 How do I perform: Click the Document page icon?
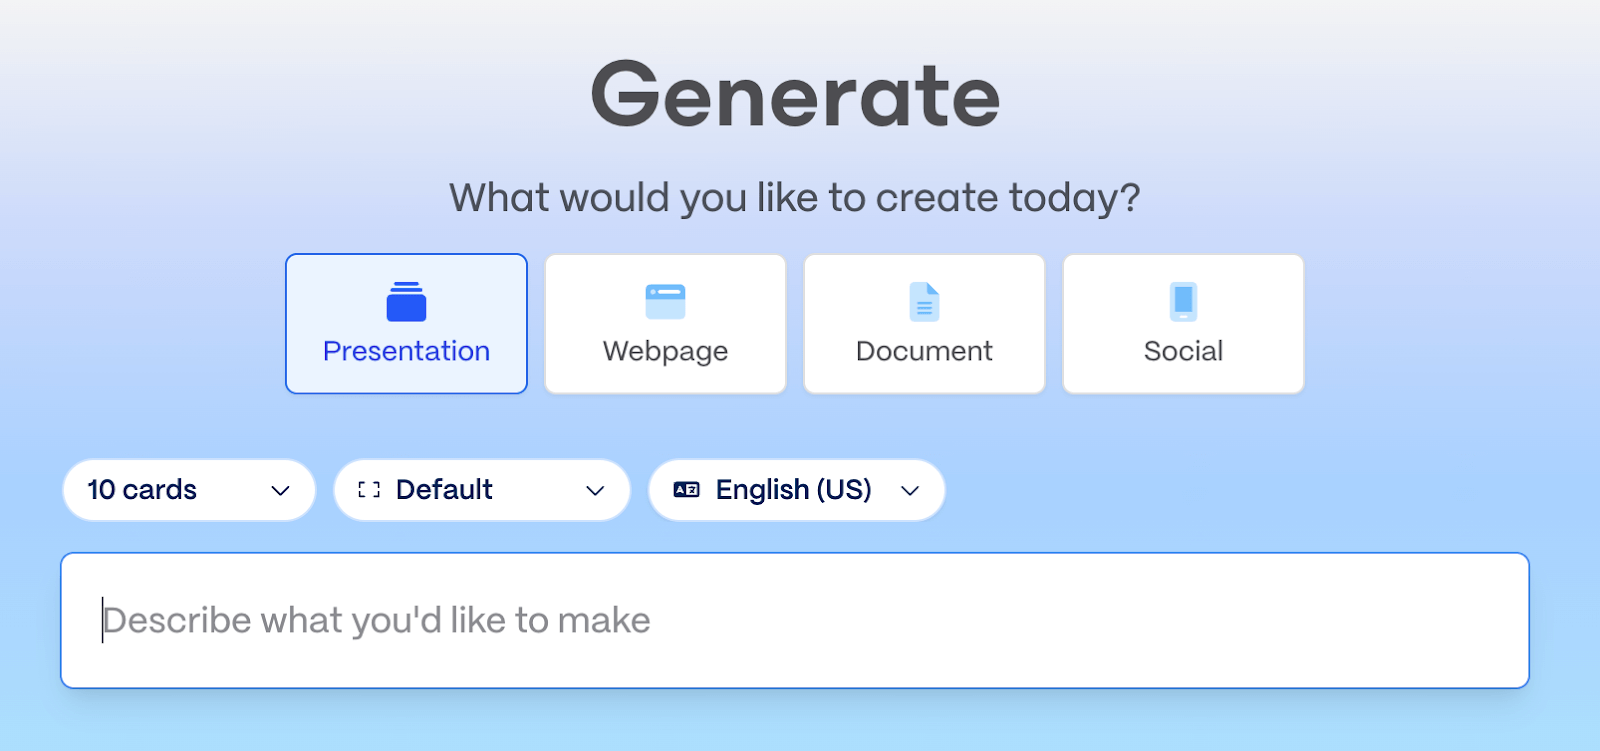click(x=924, y=302)
